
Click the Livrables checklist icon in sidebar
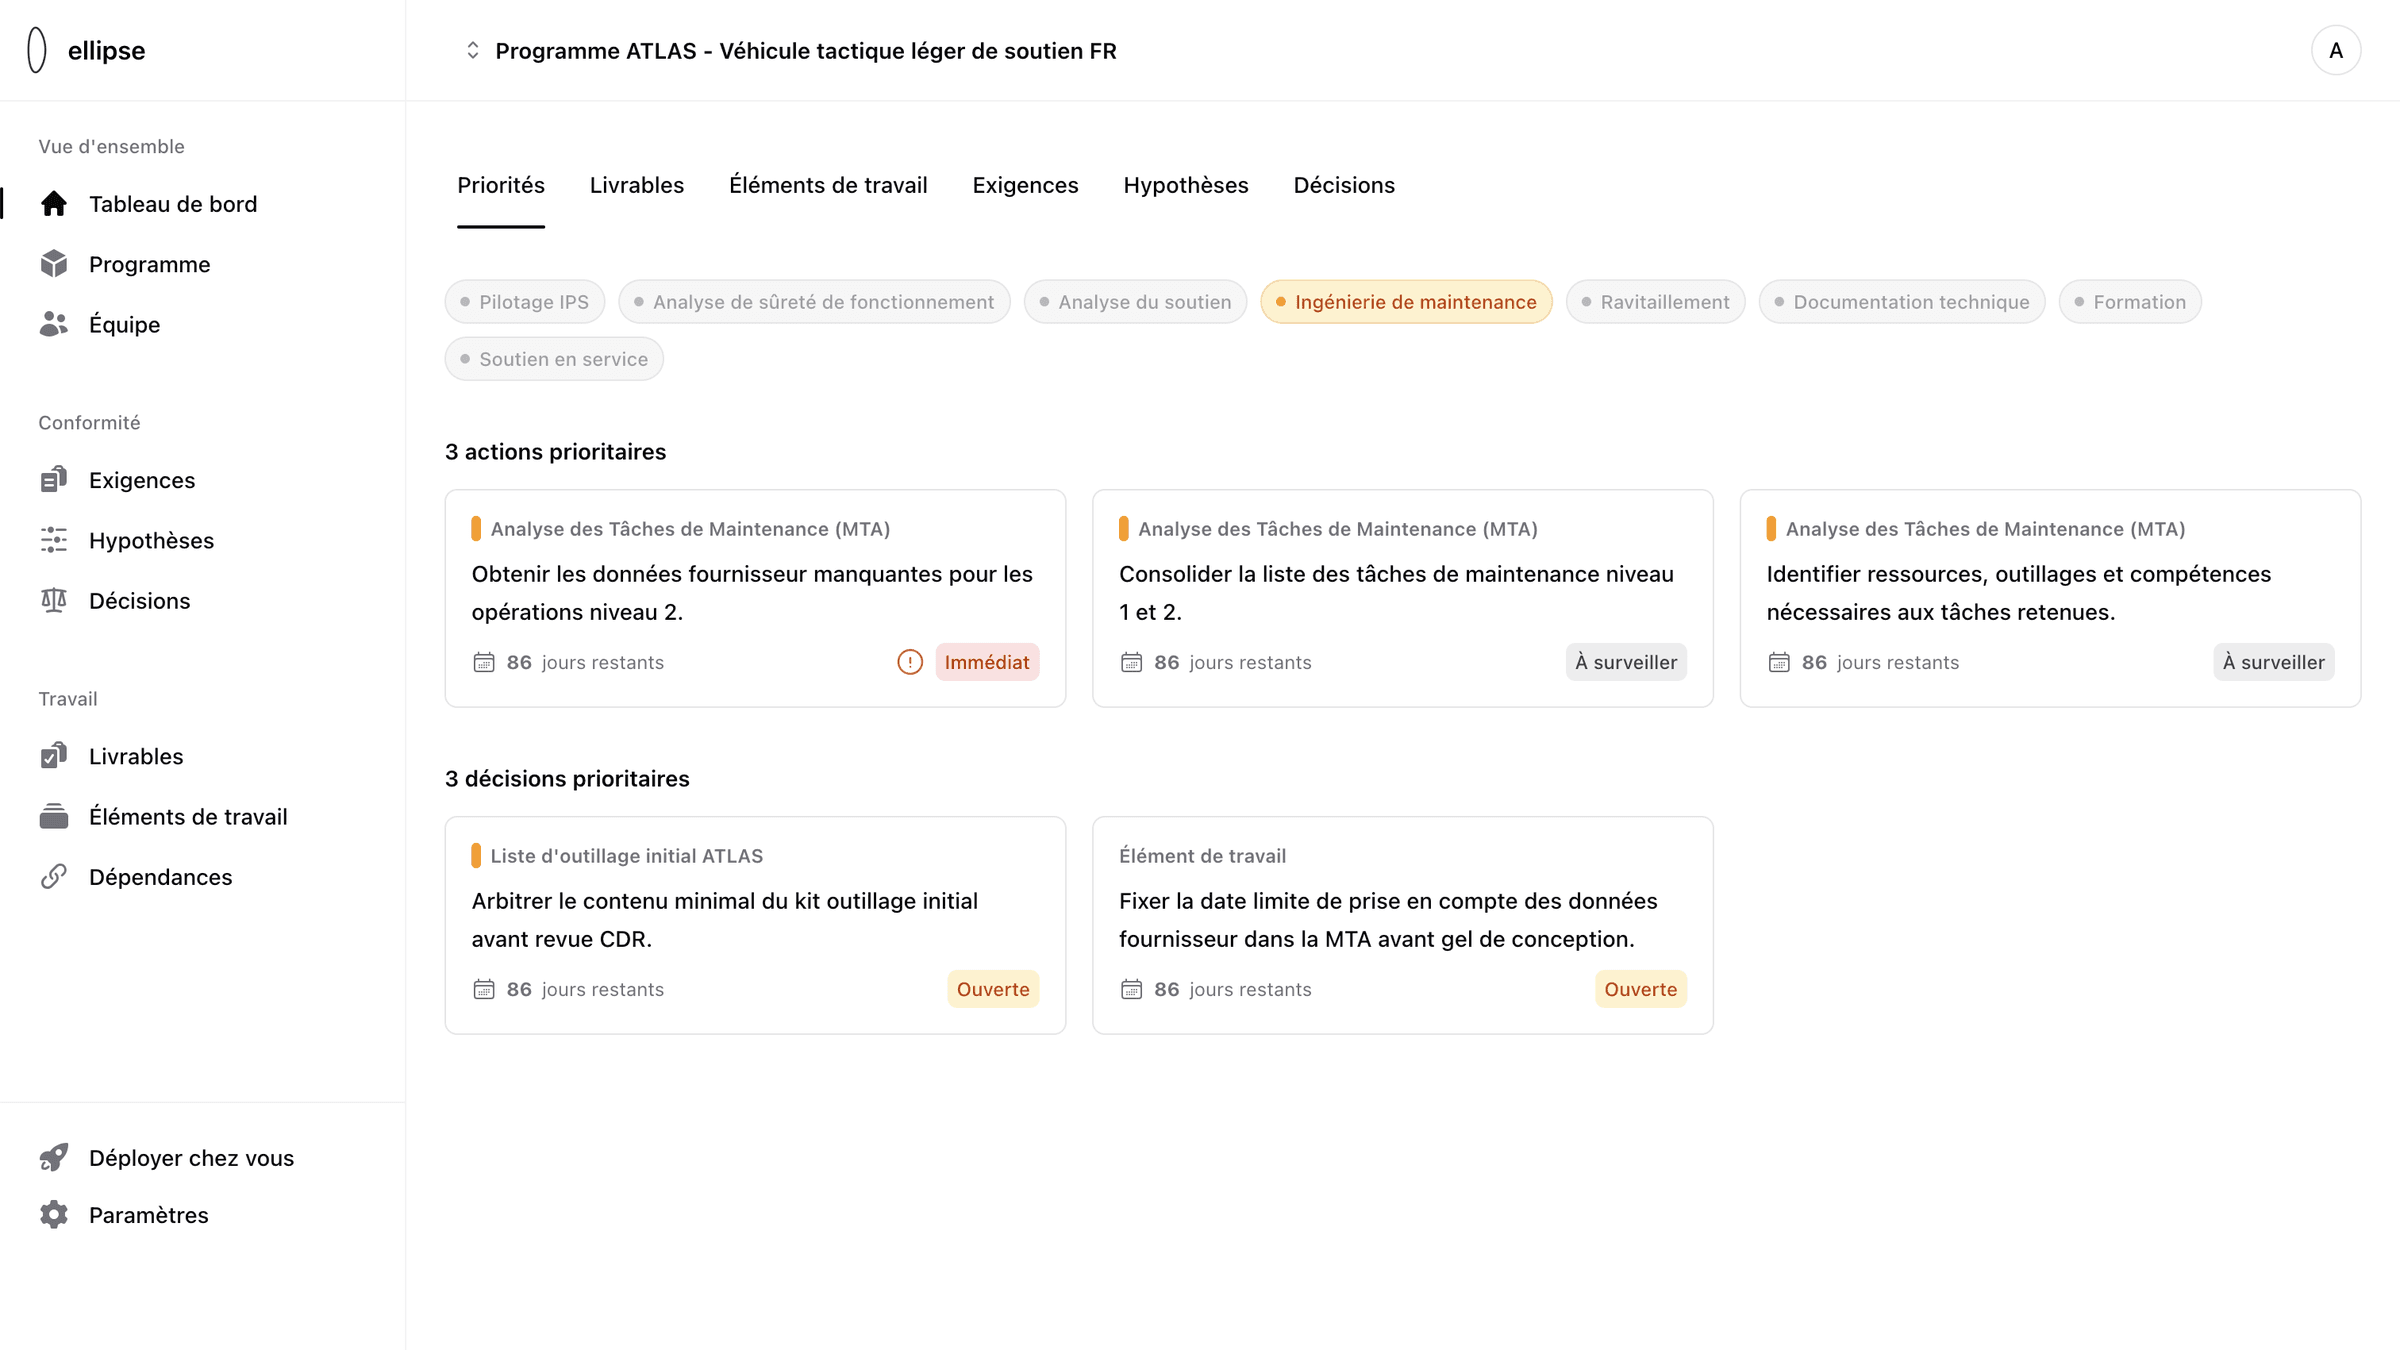pos(54,756)
